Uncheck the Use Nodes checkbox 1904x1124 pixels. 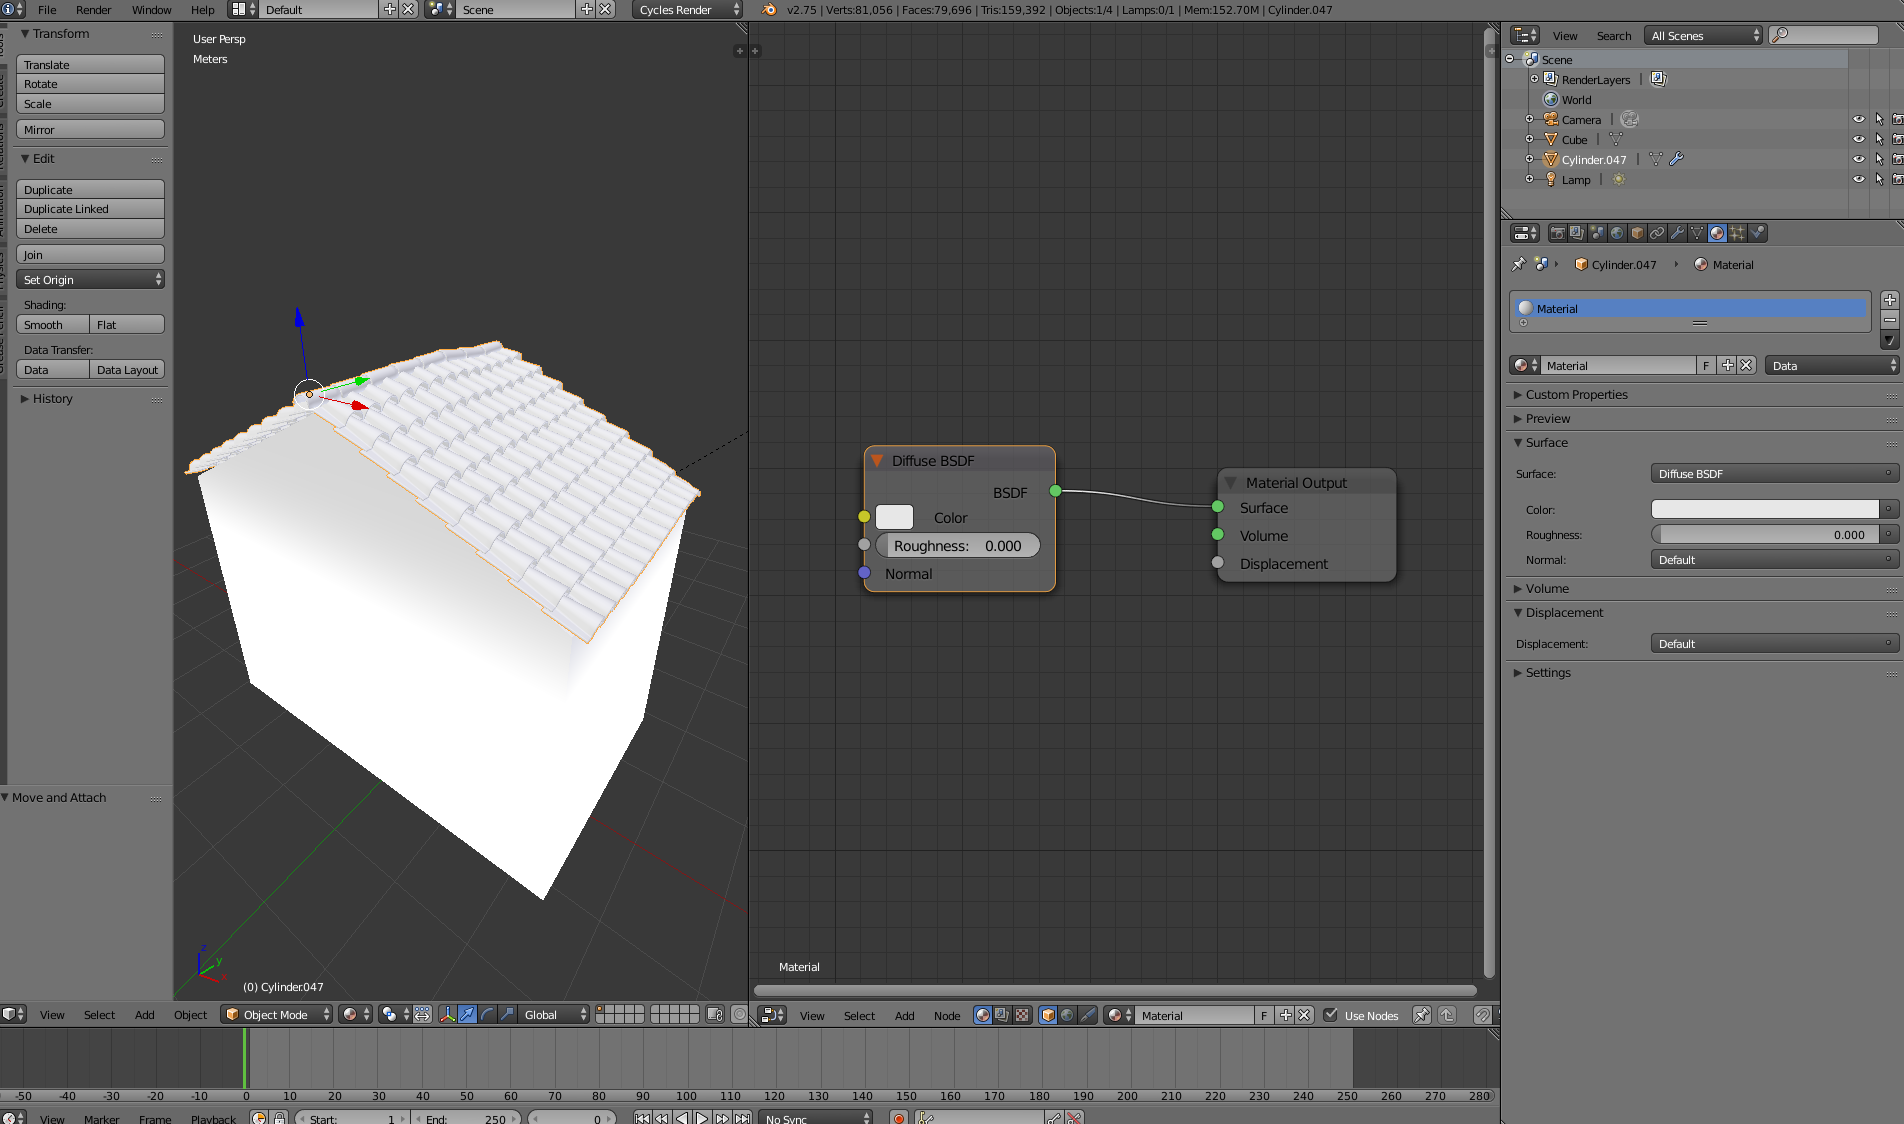click(1331, 1015)
